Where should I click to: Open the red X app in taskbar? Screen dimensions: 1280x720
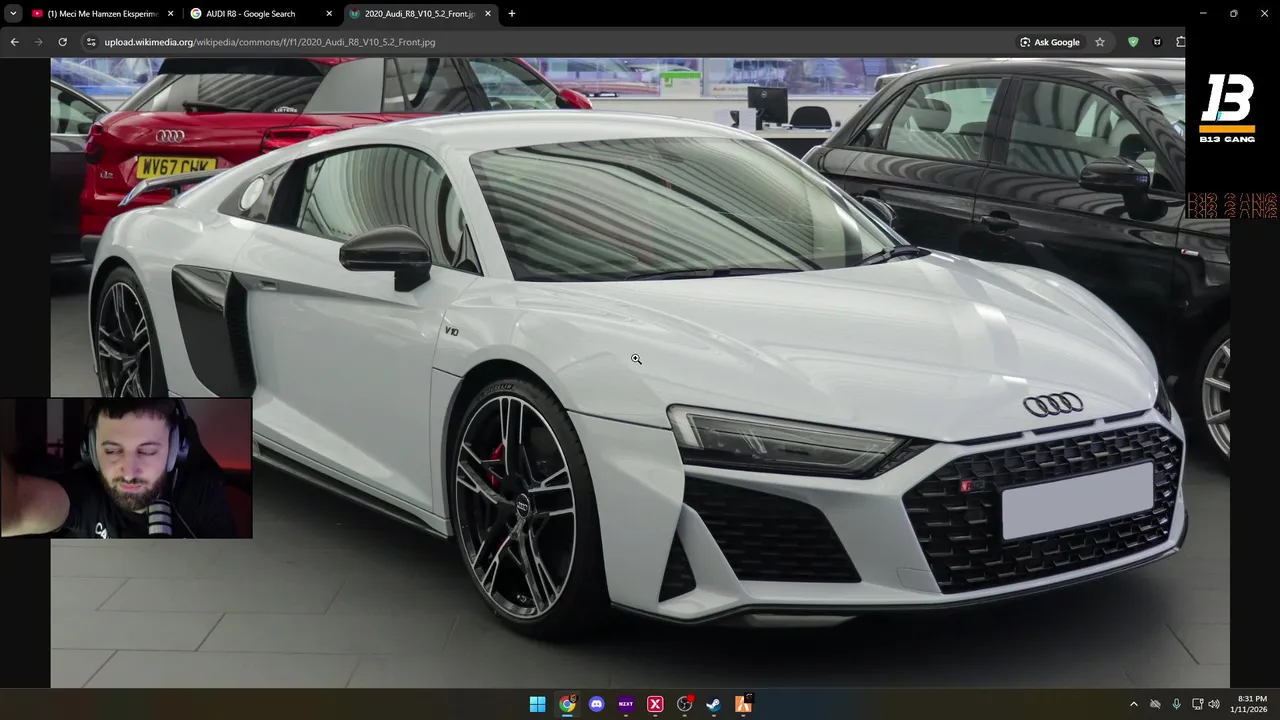coord(655,704)
